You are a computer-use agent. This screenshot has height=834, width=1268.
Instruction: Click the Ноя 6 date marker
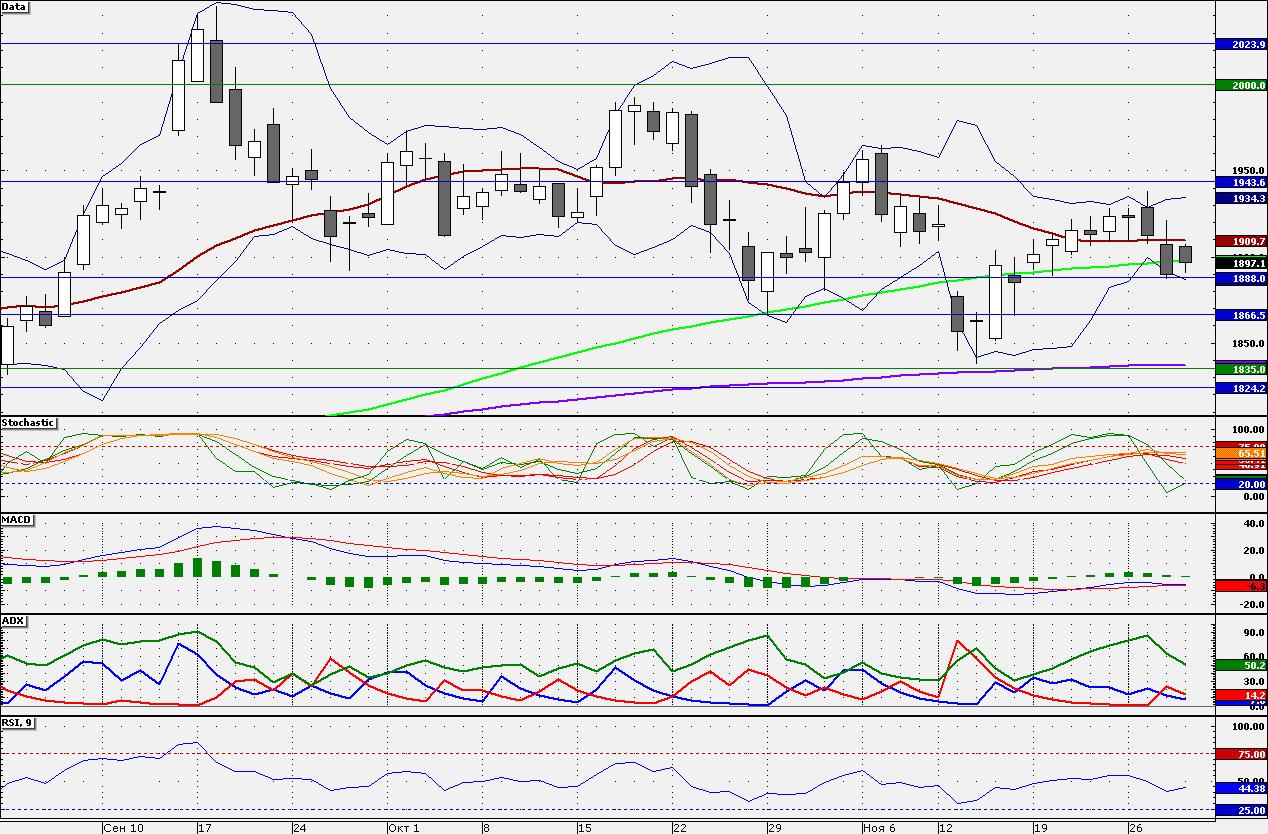coord(879,828)
